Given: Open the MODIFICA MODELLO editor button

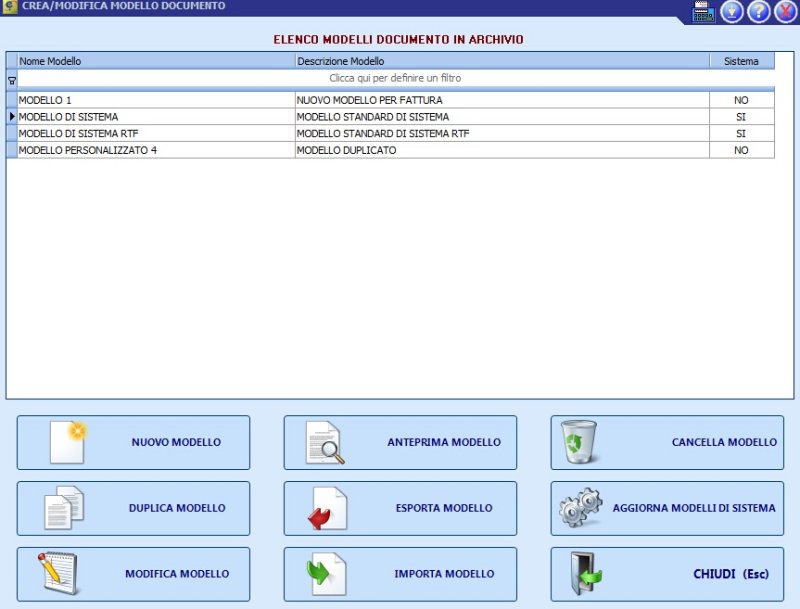Looking at the screenshot, I should pyautogui.click(x=133, y=574).
